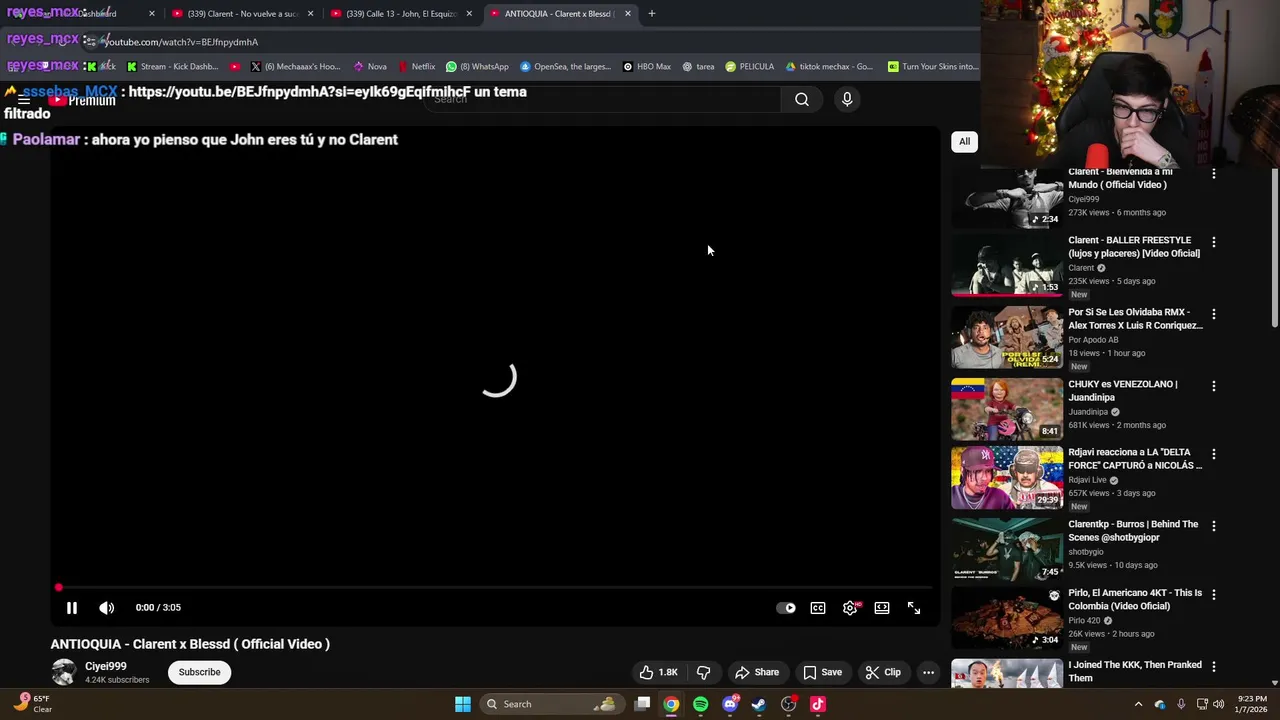The image size is (1280, 720).
Task: Open options for Bienvenida a mi Mundo video
Action: click(x=1214, y=174)
